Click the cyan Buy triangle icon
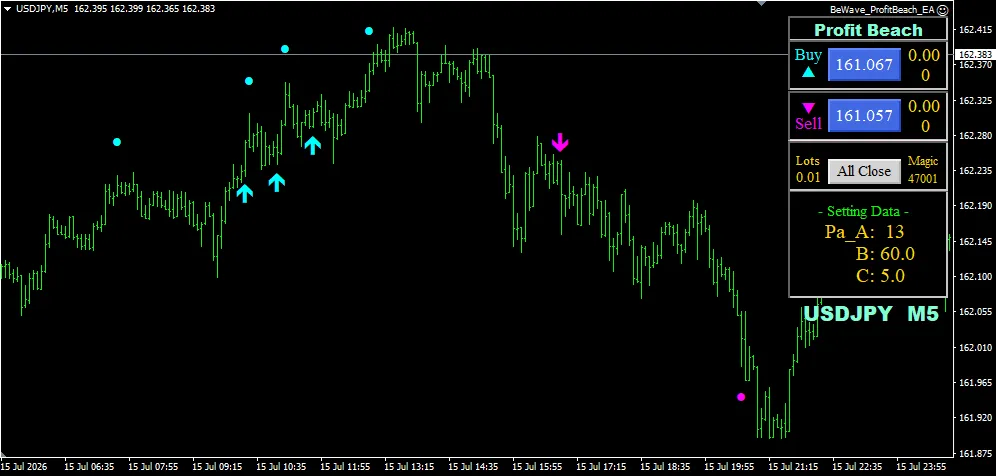The width and height of the screenshot is (996, 476). pos(808,72)
